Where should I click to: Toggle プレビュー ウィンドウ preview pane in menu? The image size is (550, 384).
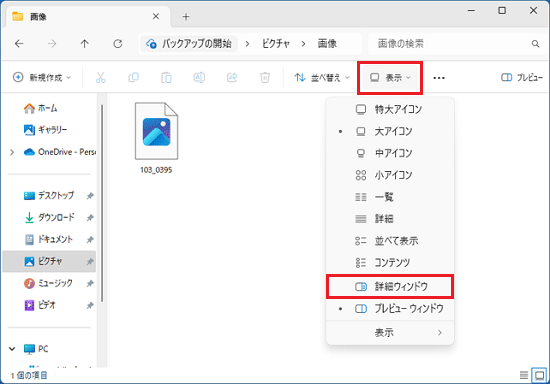[x=390, y=309]
